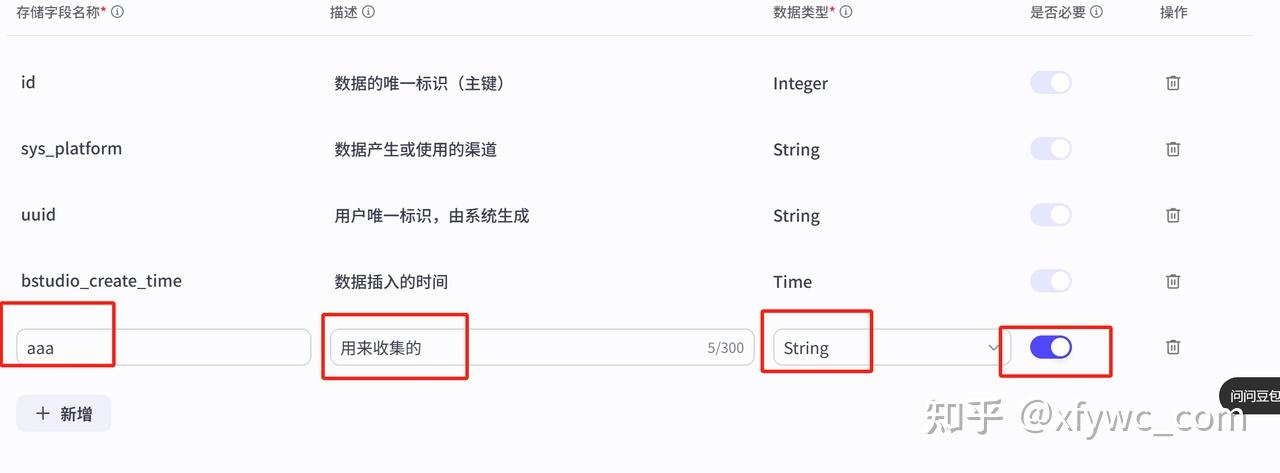Remove the bstudio_create_time field row
Viewport: 1280px width, 473px height.
1173,281
